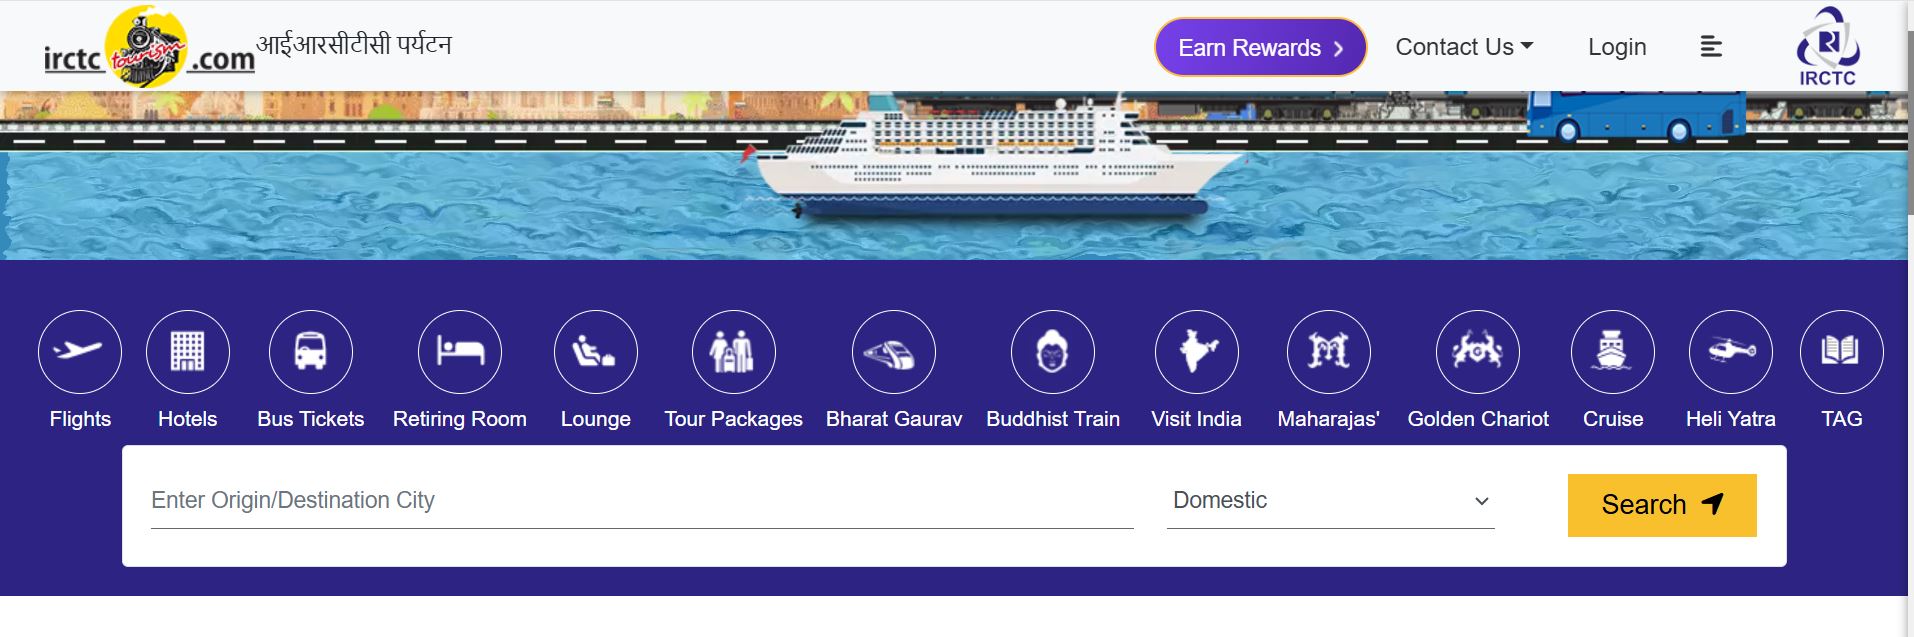The image size is (1914, 637).
Task: Select the Lounge icon
Action: [x=595, y=352]
